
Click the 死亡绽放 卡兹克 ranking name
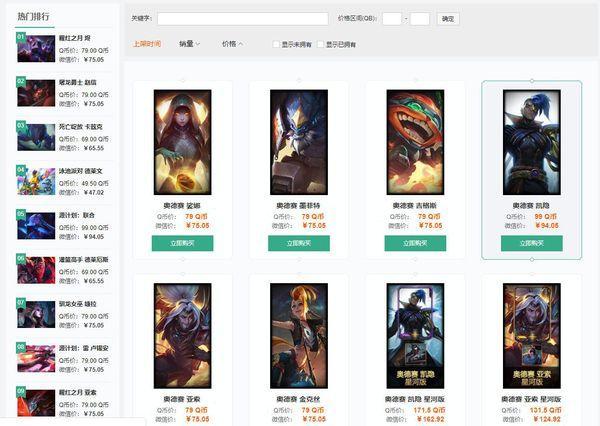coord(81,127)
